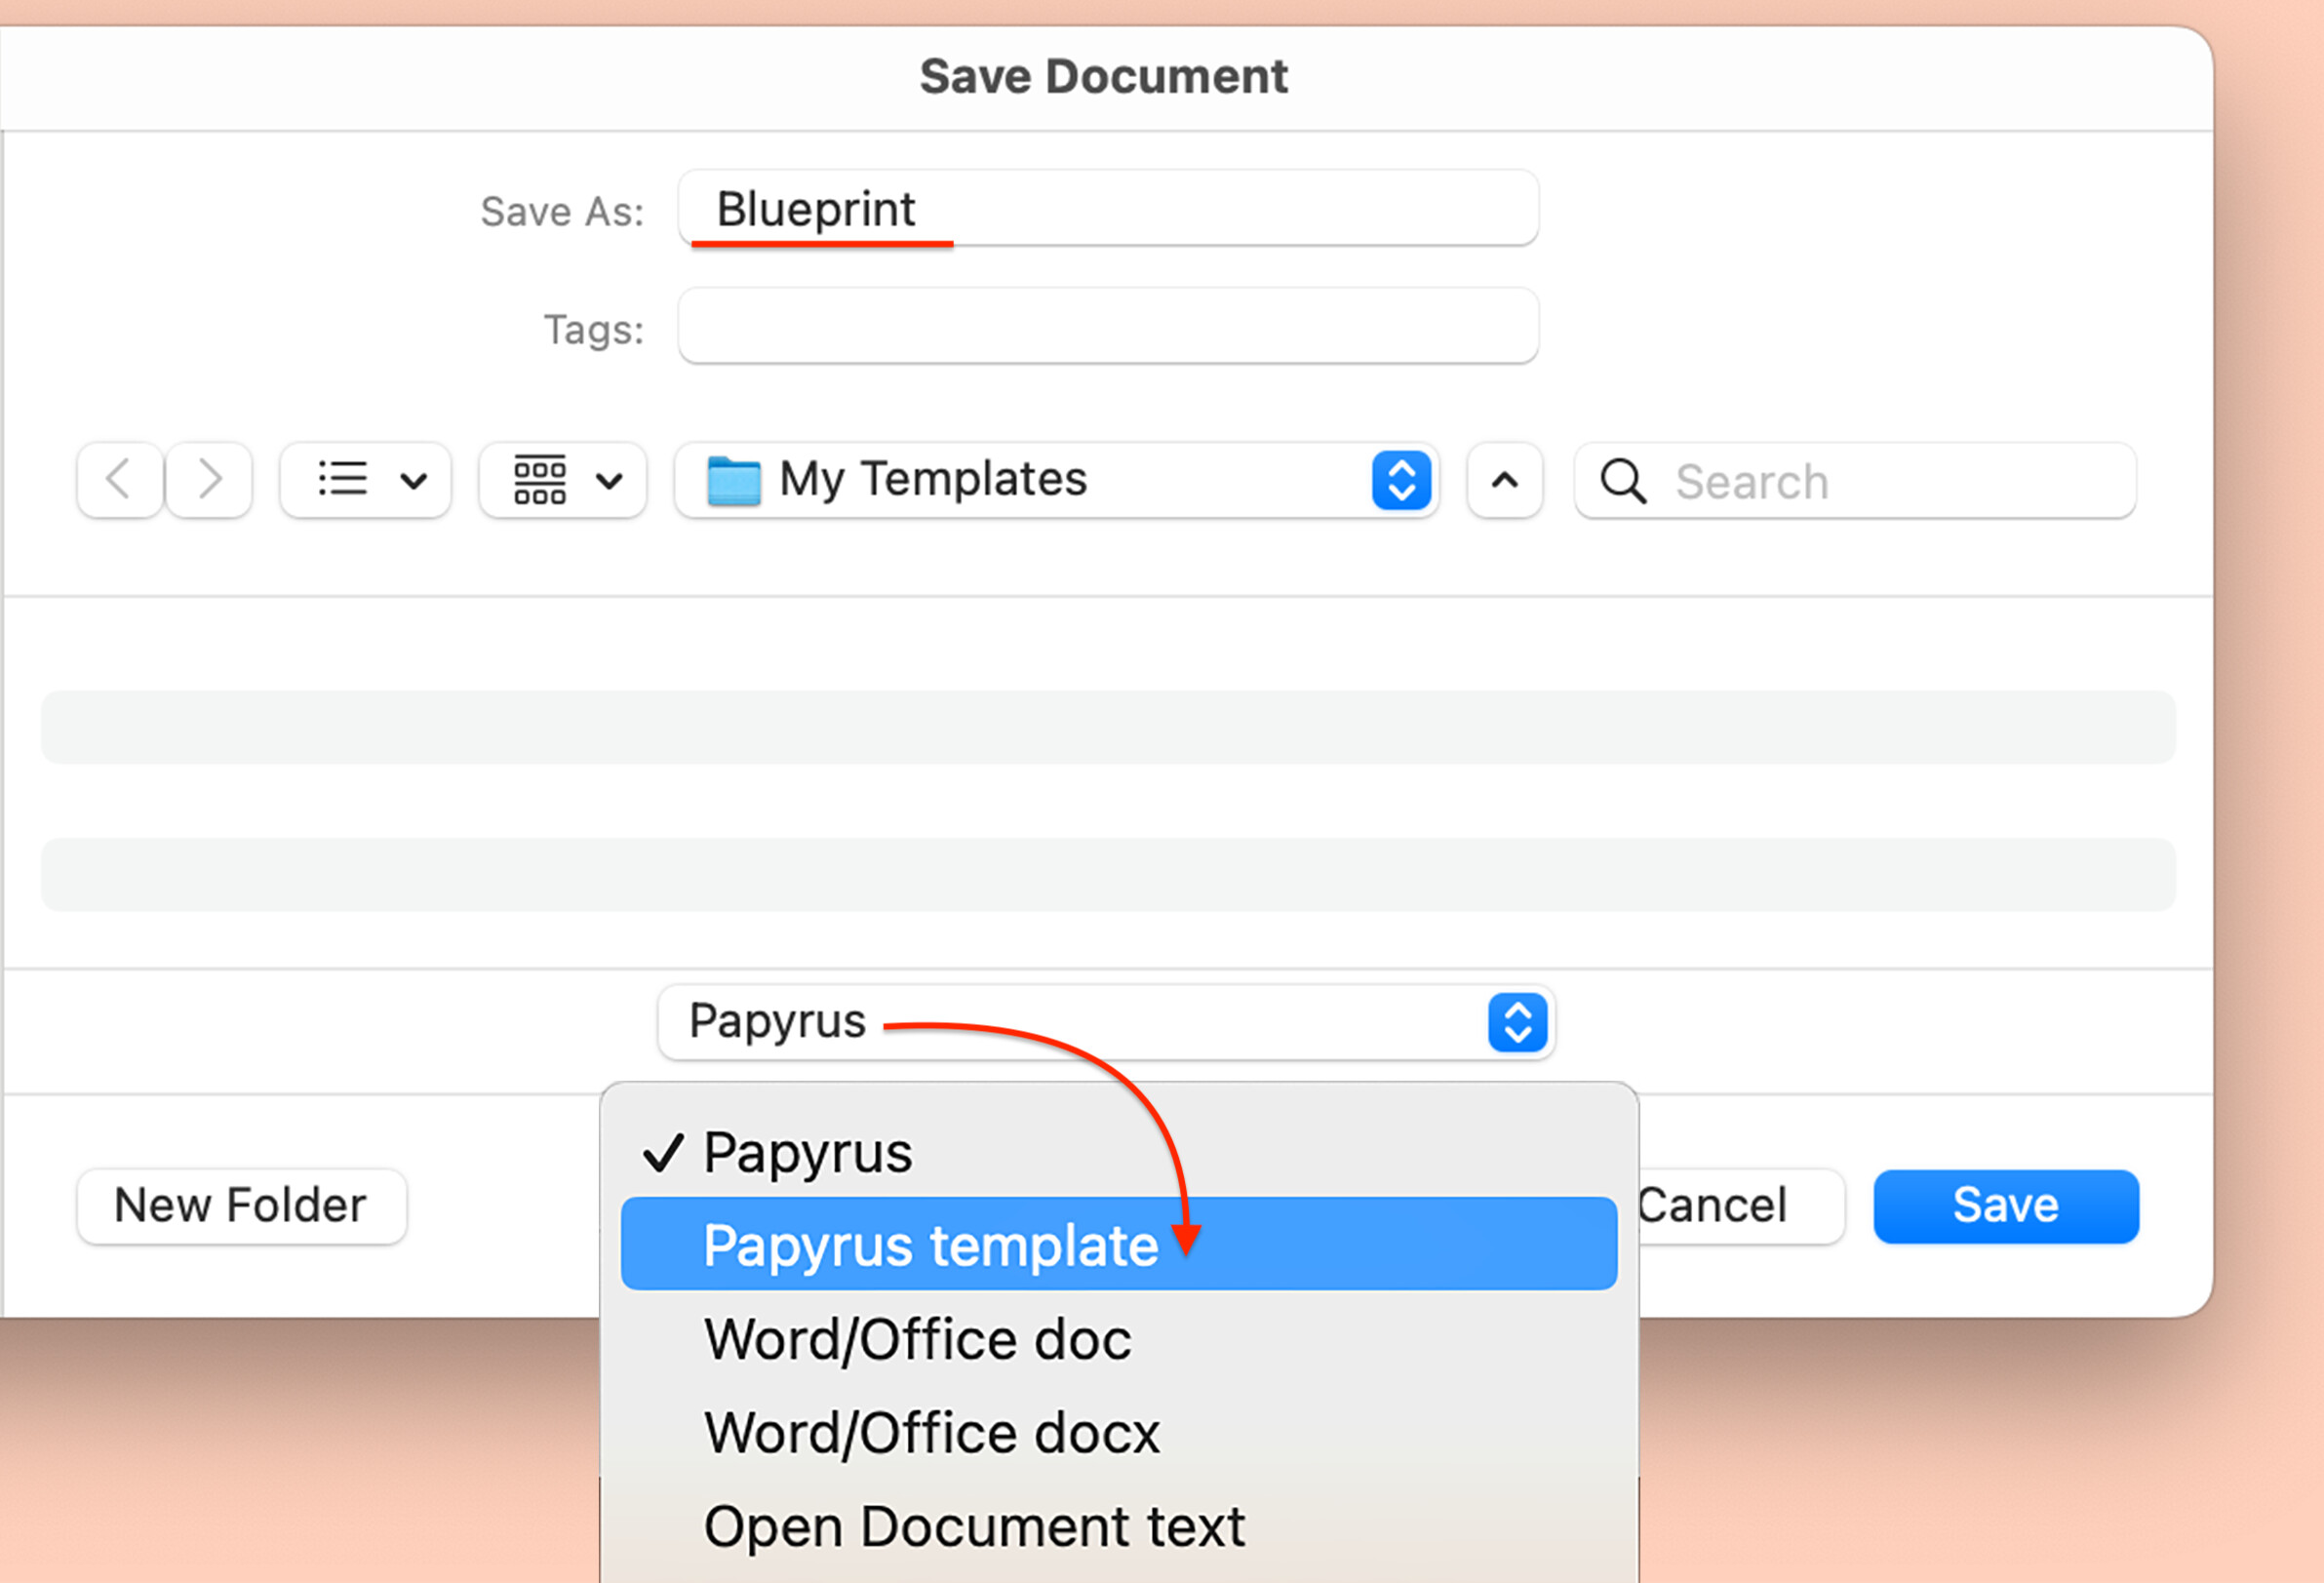The image size is (2324, 1583).
Task: Click the forward navigation arrow
Action: [x=208, y=480]
